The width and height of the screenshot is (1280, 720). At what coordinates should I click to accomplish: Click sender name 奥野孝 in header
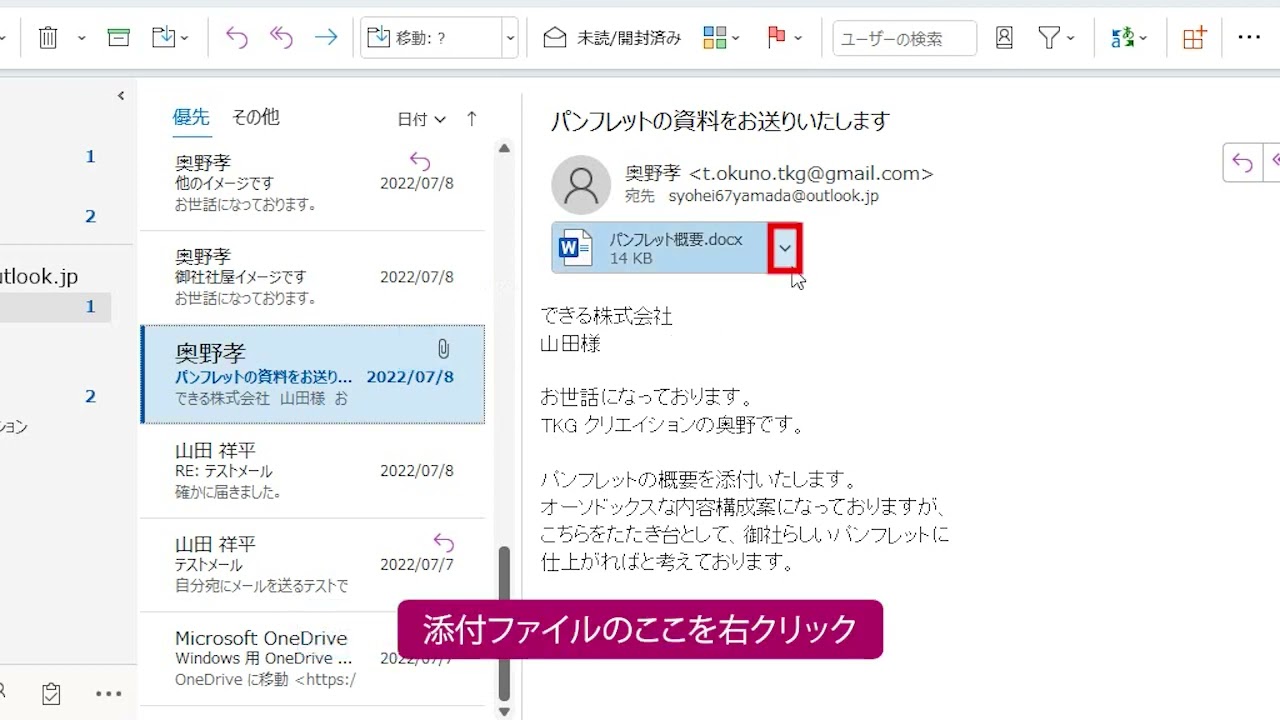653,173
